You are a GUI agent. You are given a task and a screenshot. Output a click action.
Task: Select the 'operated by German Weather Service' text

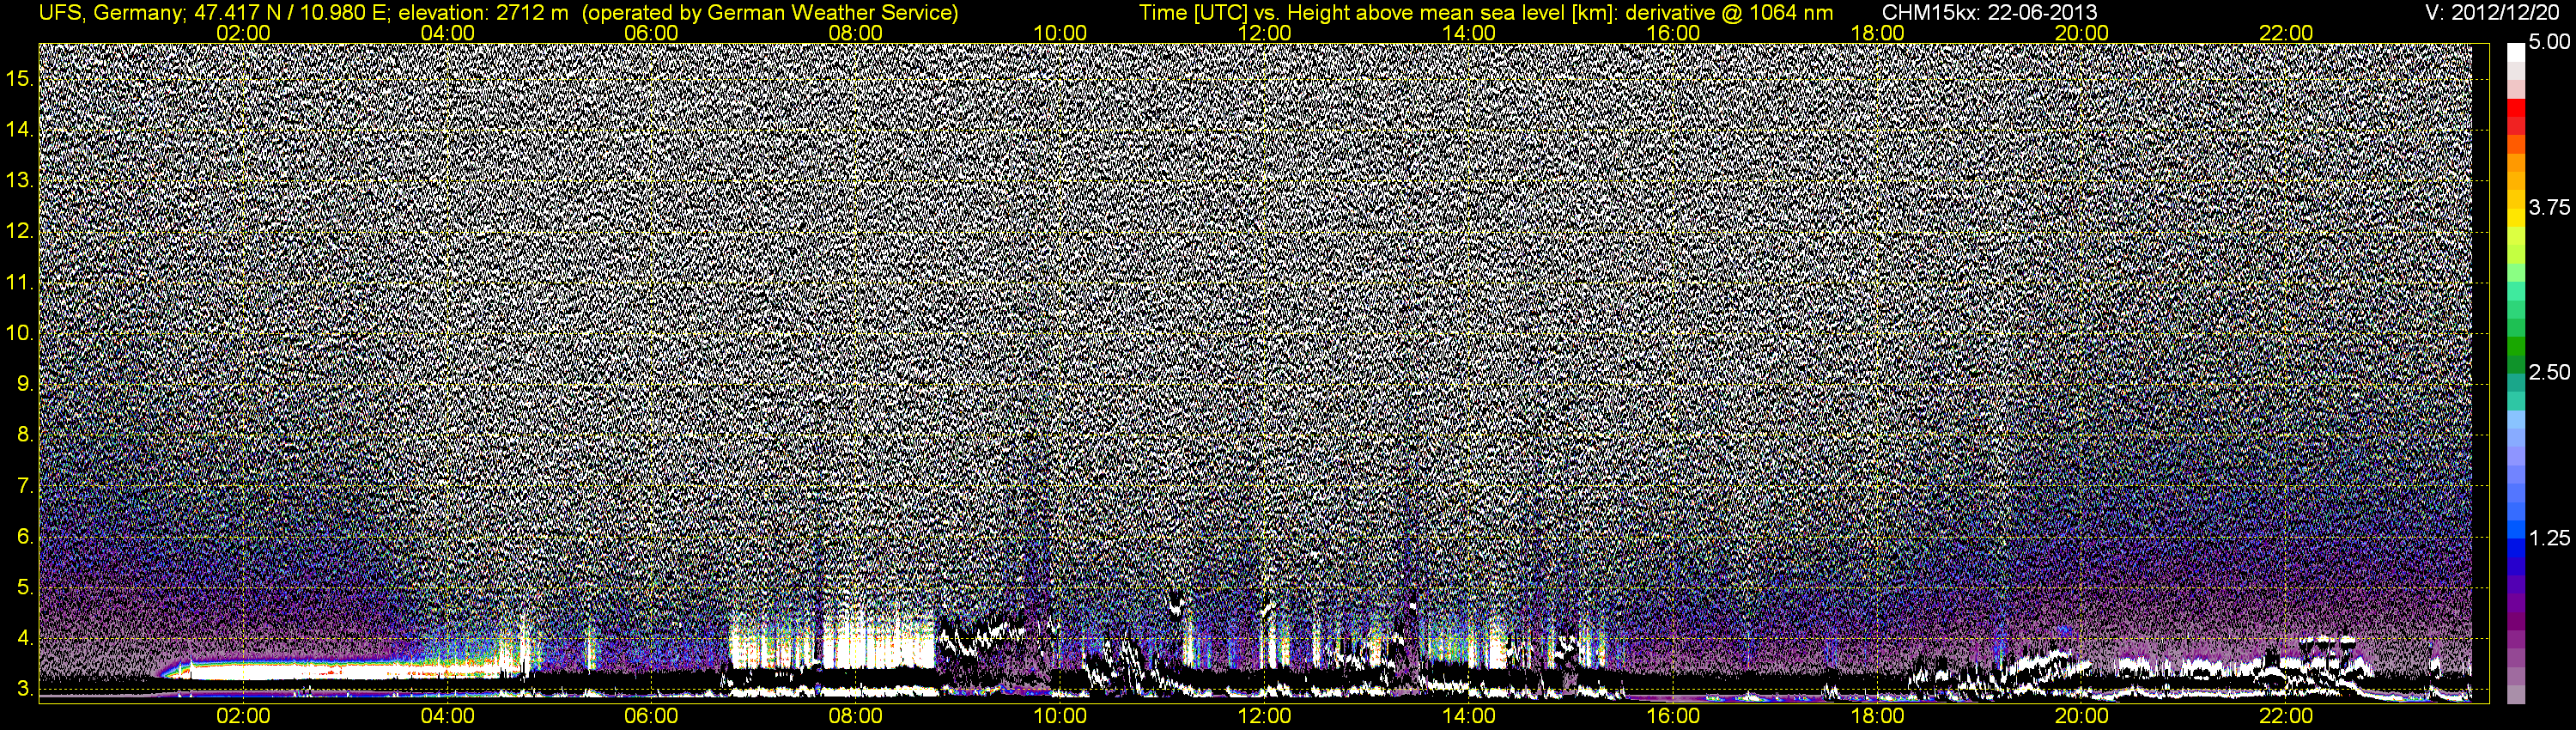[770, 13]
